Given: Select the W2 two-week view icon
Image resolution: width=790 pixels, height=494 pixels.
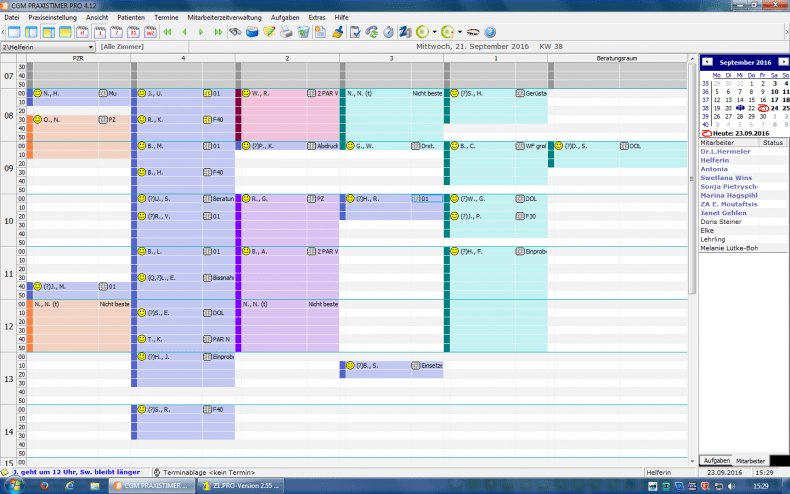Looking at the screenshot, I should [150, 32].
